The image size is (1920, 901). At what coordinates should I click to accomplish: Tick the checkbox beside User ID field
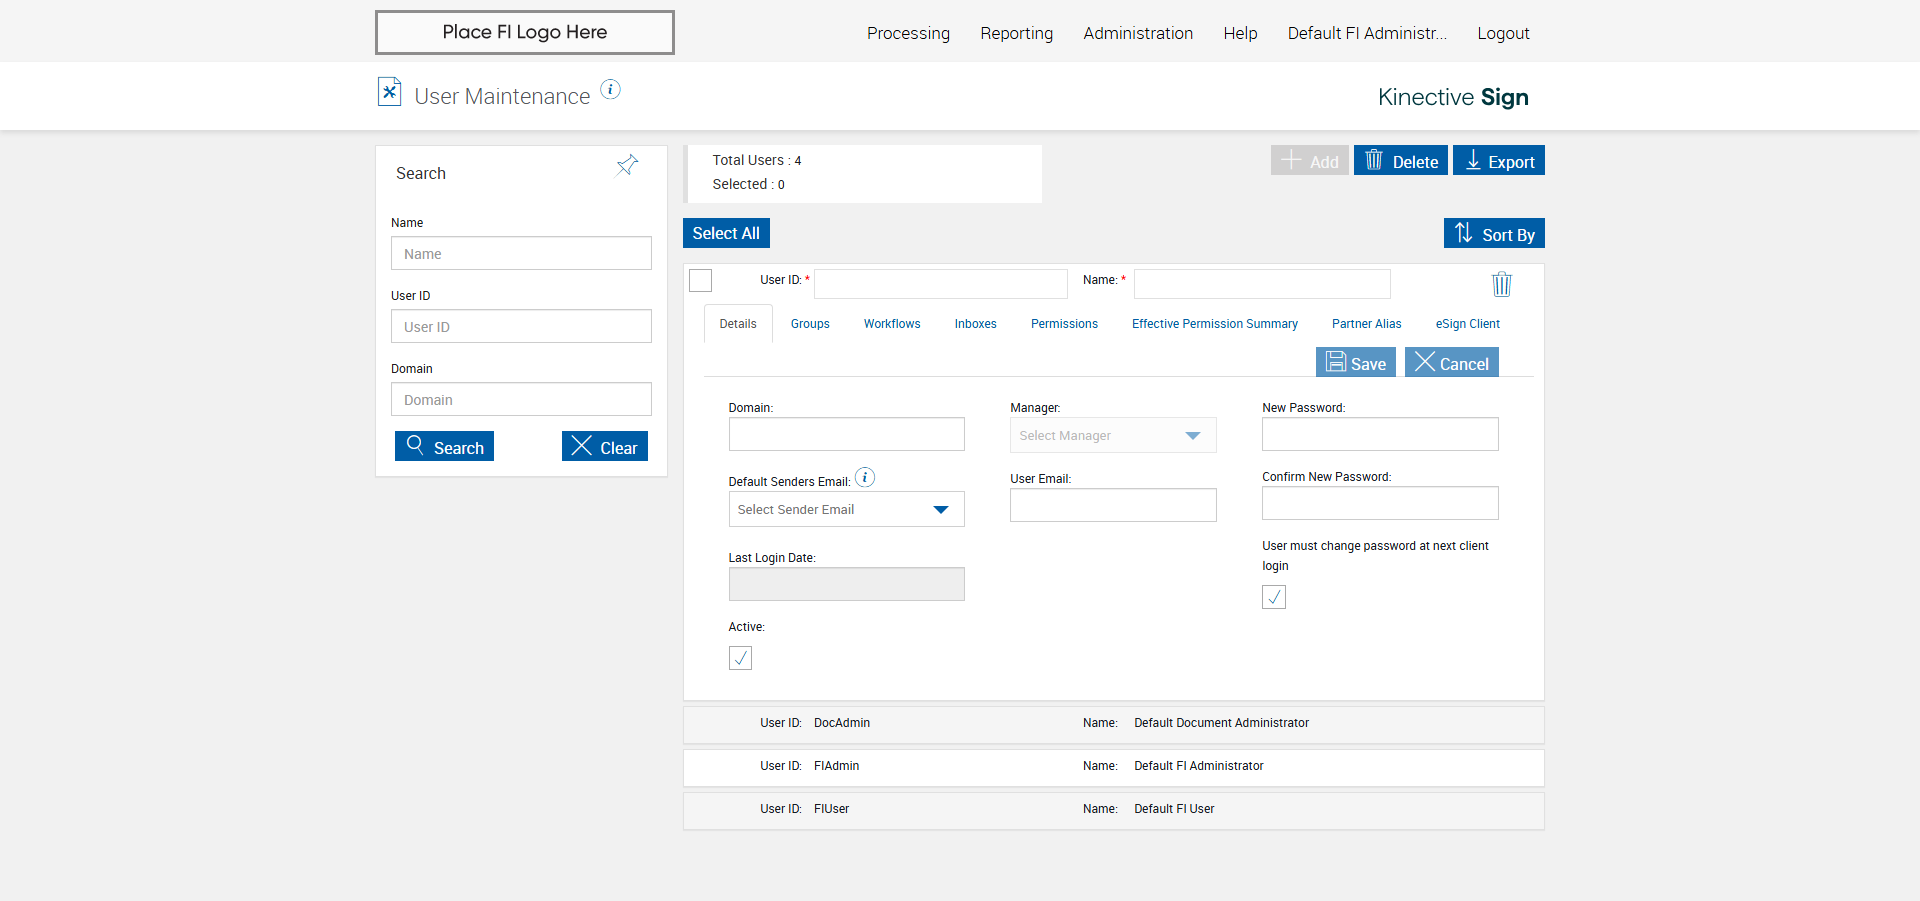701,281
